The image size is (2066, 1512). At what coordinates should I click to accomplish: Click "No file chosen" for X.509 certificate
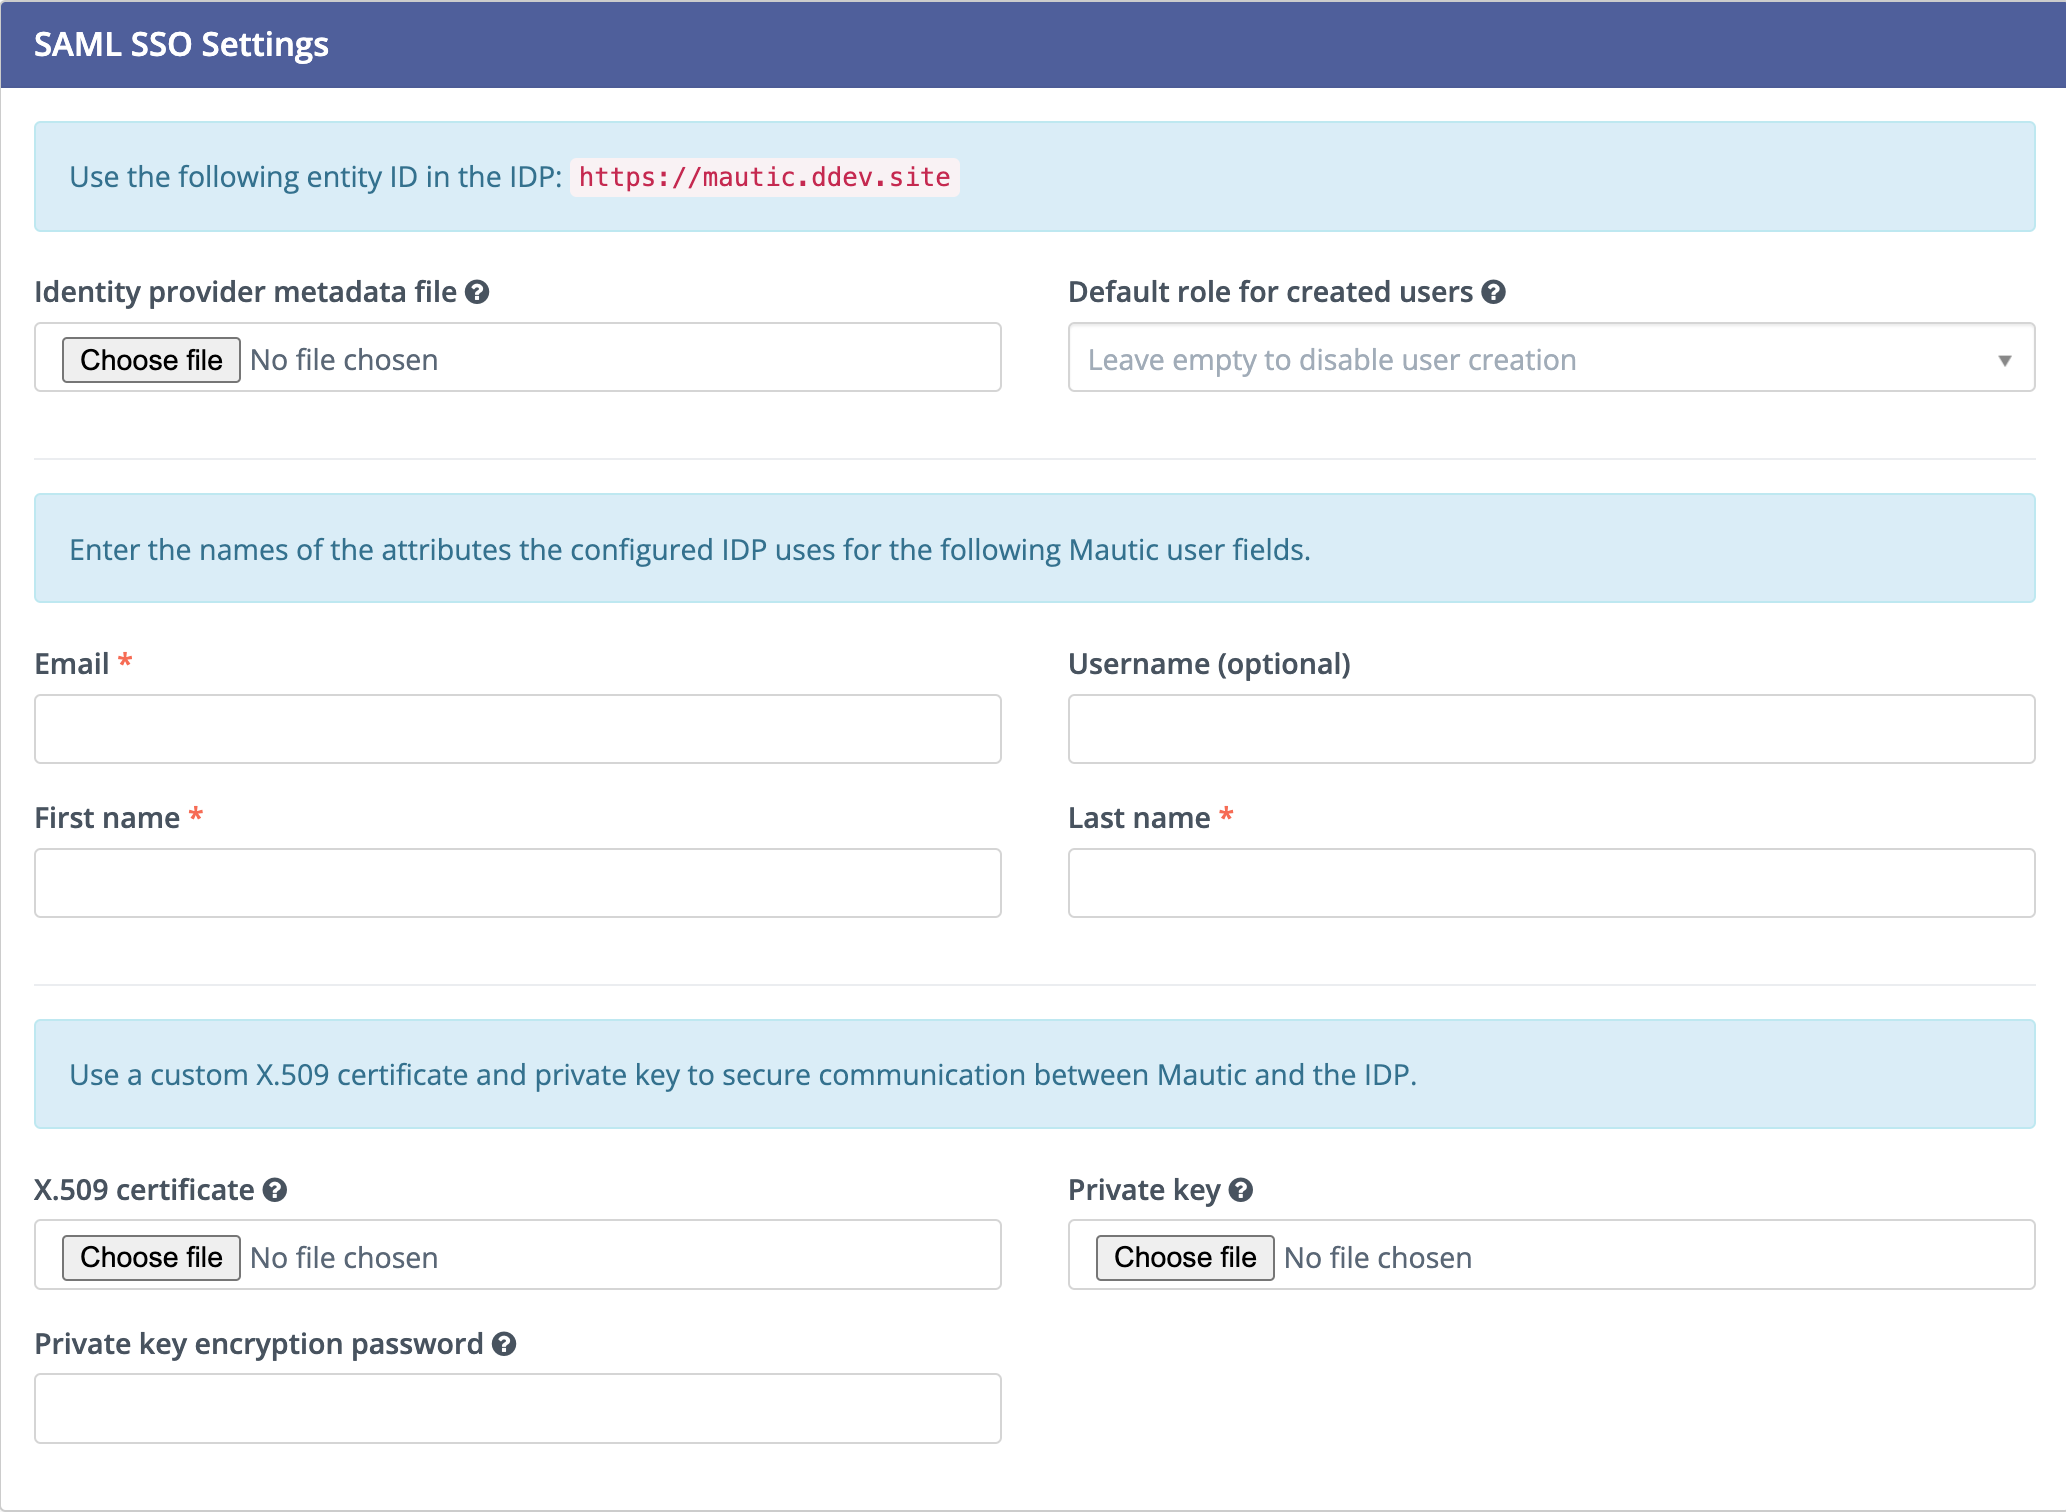point(344,1258)
